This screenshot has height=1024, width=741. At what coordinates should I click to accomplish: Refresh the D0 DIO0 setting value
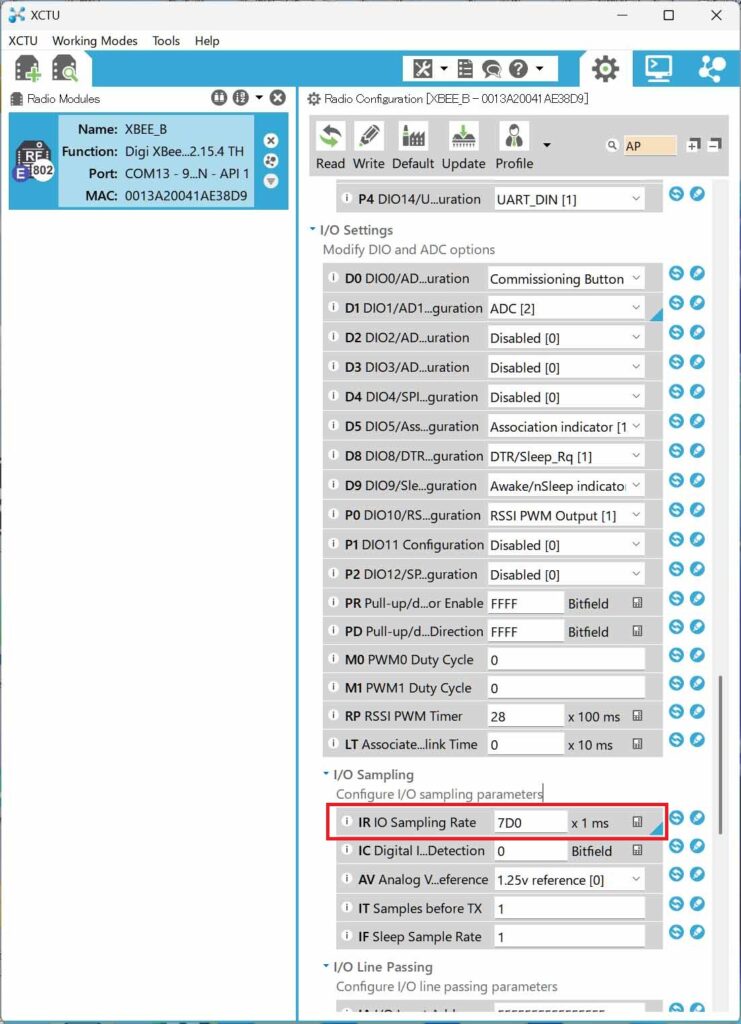[x=676, y=273]
